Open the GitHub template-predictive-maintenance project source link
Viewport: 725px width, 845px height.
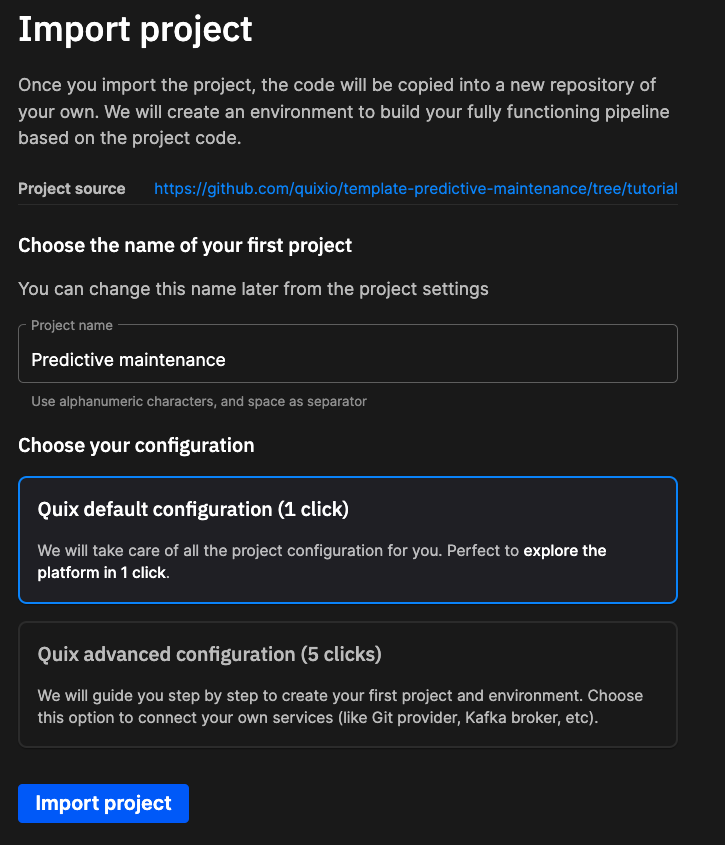416,189
